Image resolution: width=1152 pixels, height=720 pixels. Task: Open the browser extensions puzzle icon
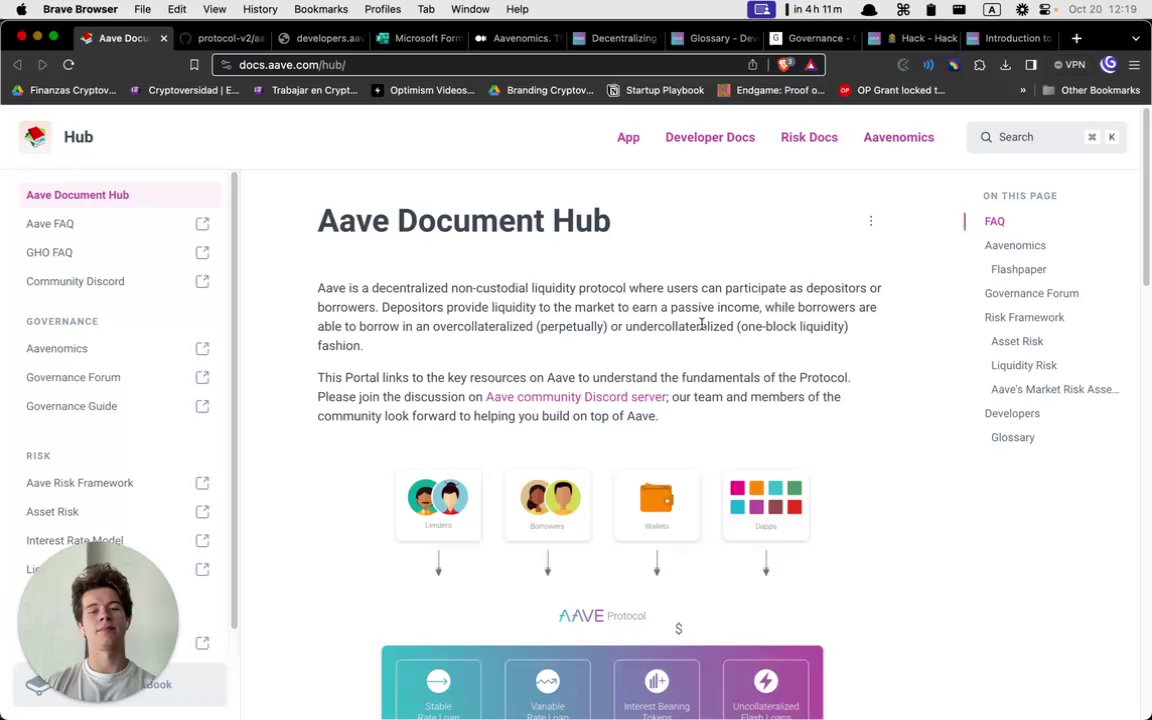coord(979,65)
